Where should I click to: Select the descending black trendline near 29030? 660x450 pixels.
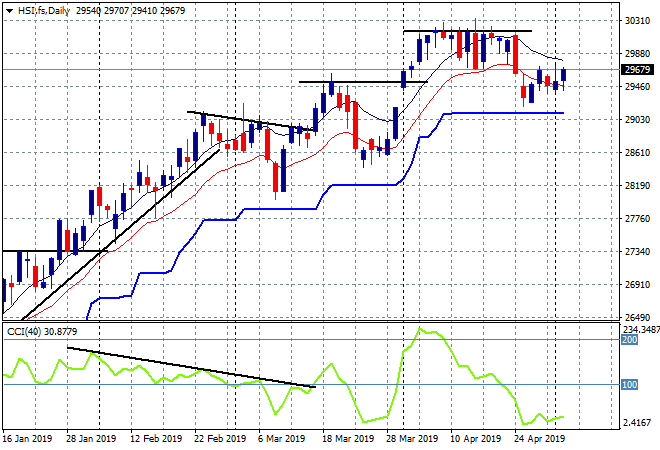click(250, 120)
